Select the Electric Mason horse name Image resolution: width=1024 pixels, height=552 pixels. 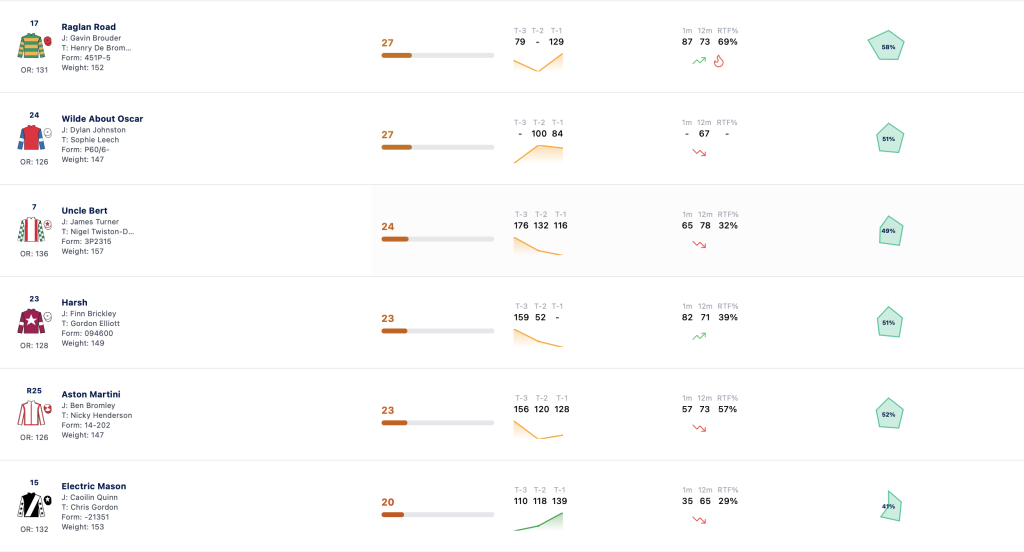coord(93,486)
